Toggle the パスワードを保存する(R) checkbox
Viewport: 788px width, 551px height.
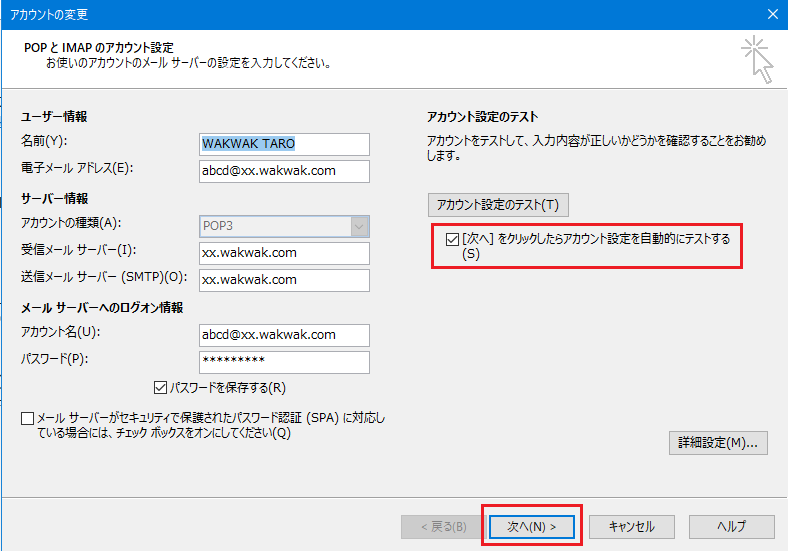pyautogui.click(x=160, y=388)
